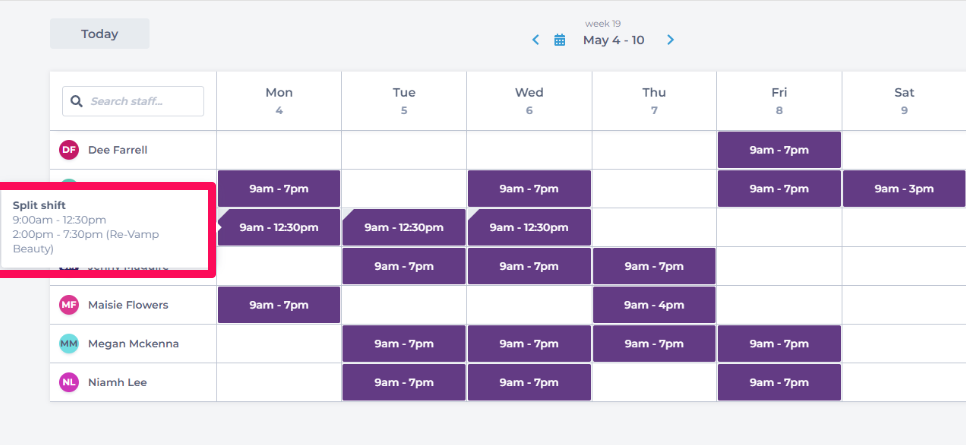This screenshot has width=966, height=445.
Task: Open the calendar date picker icon
Action: click(x=560, y=40)
